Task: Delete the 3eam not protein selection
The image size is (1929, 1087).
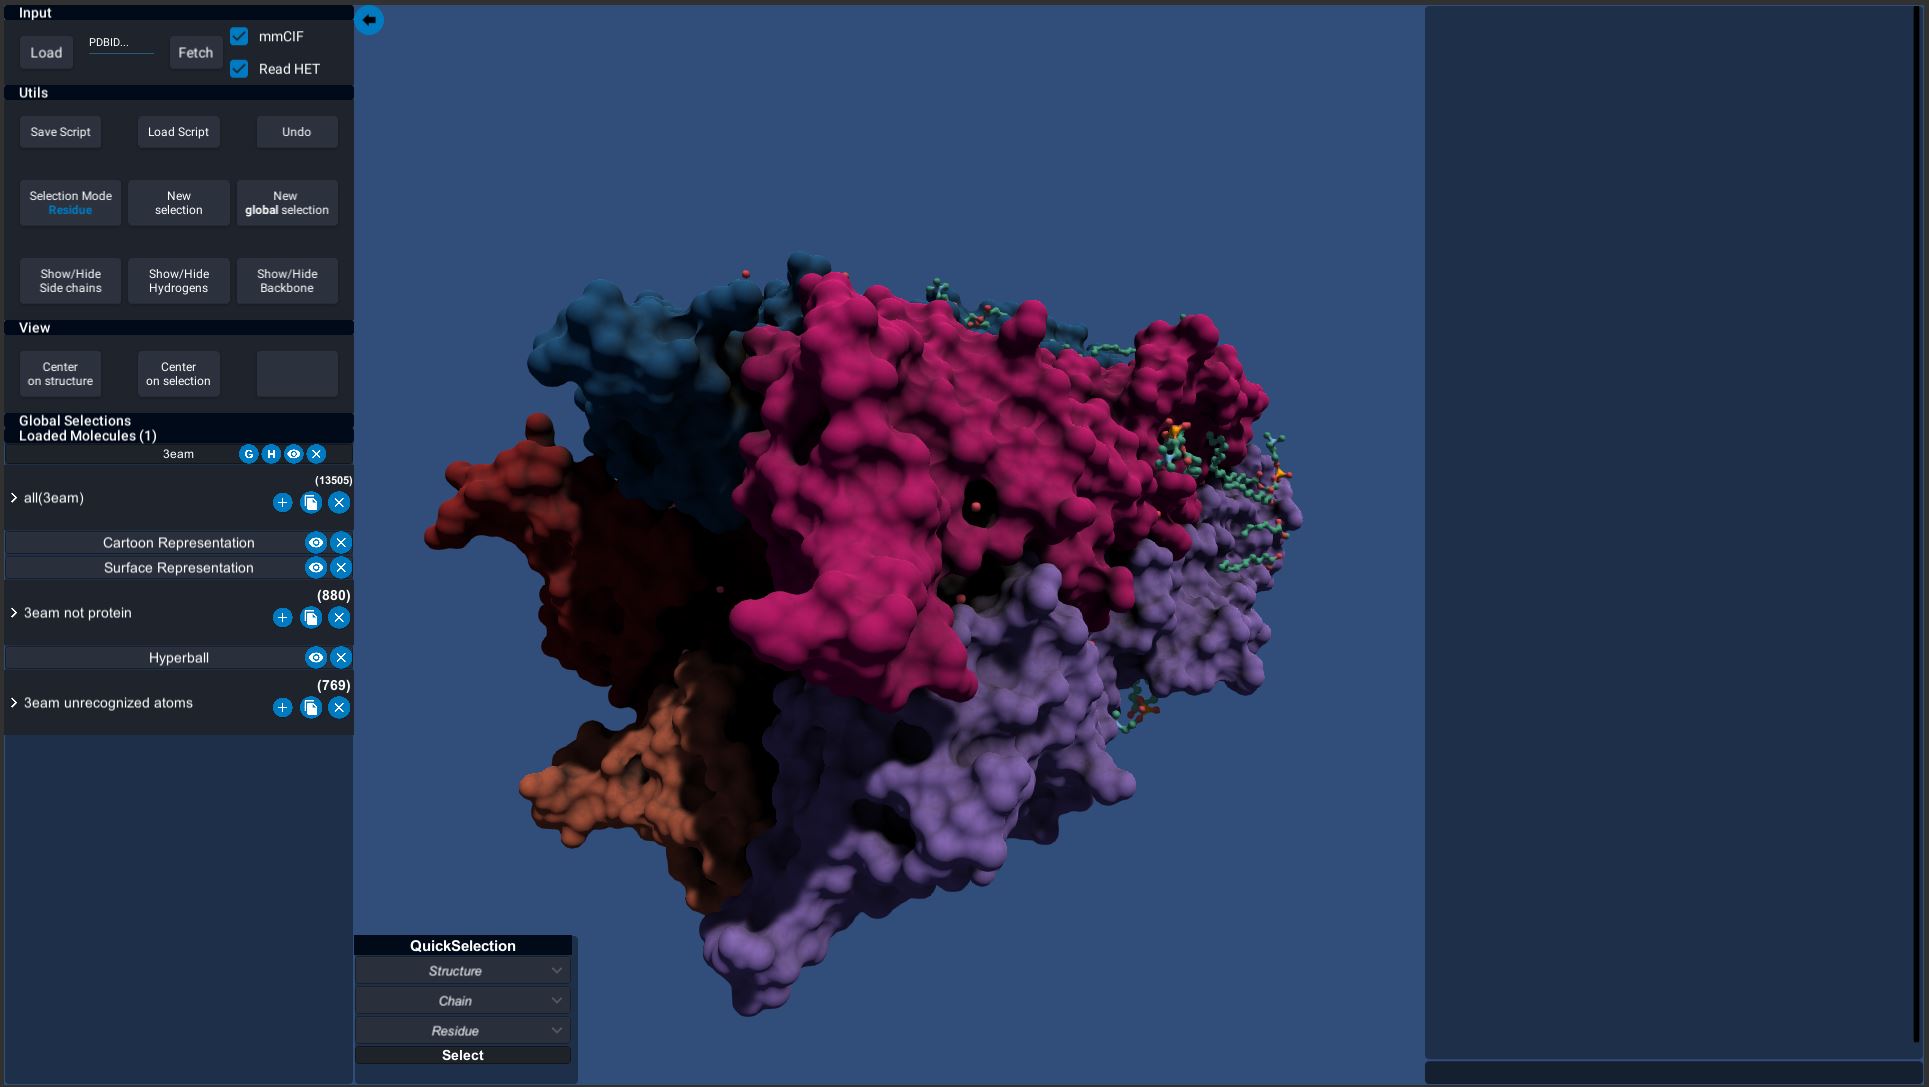Action: [339, 618]
